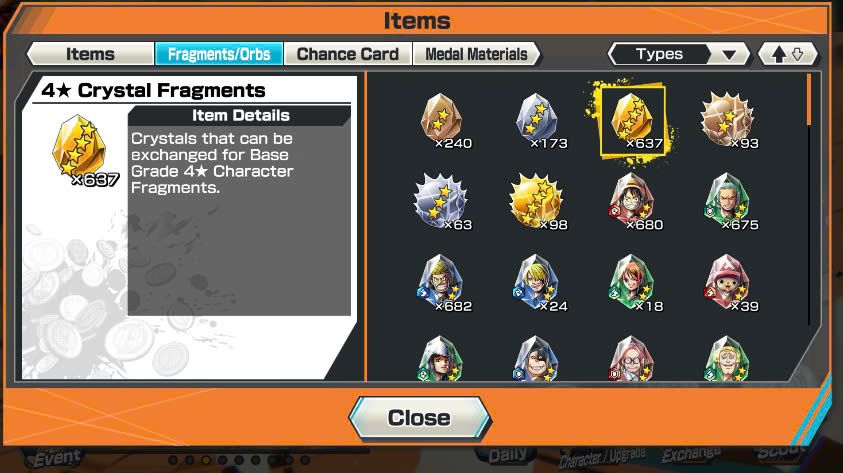Screen dimensions: 843x473
Task: Click the orange item list scrollbar
Action: pos(809,100)
